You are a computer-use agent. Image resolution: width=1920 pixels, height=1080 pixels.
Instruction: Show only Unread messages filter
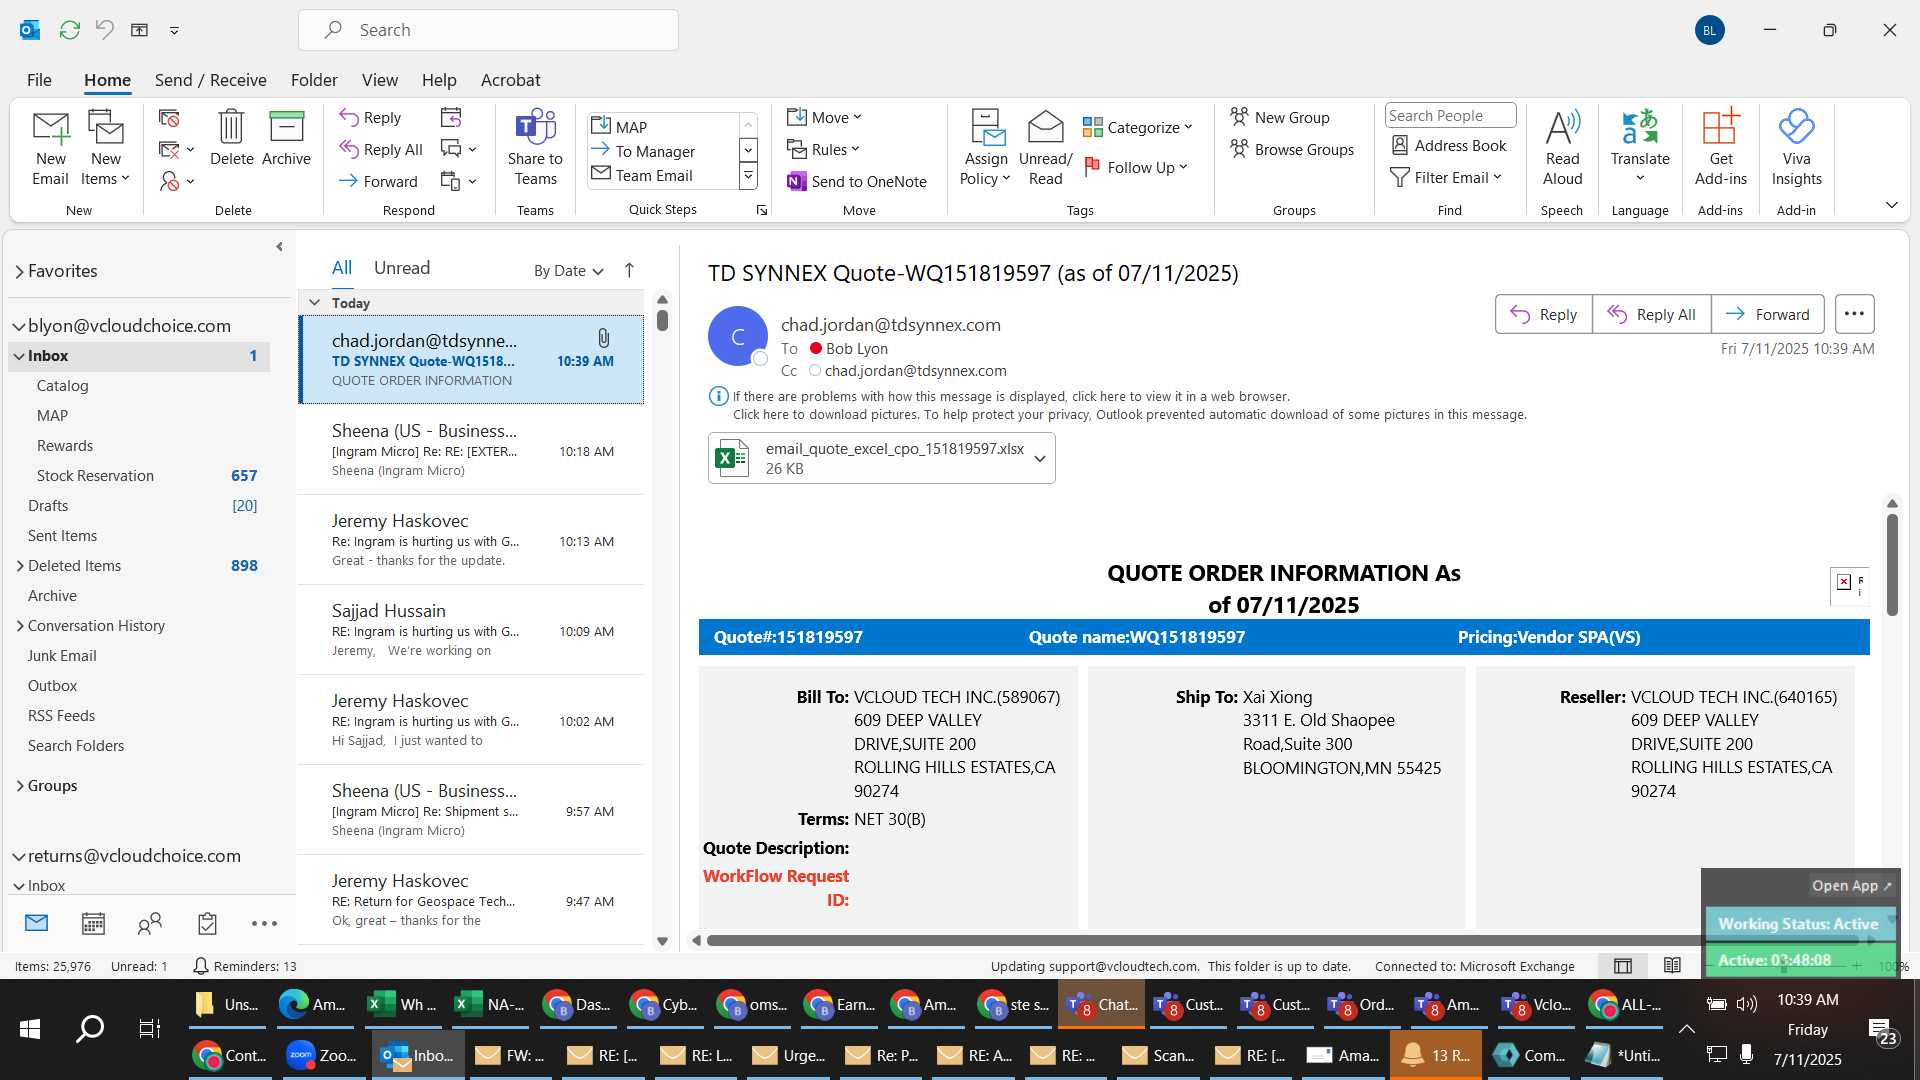401,268
